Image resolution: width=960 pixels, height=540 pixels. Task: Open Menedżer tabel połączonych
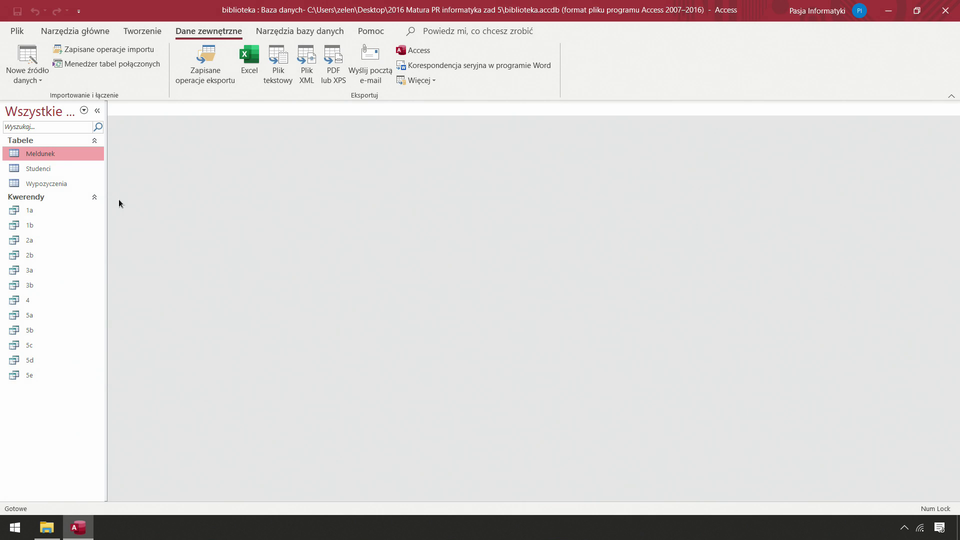(x=106, y=64)
